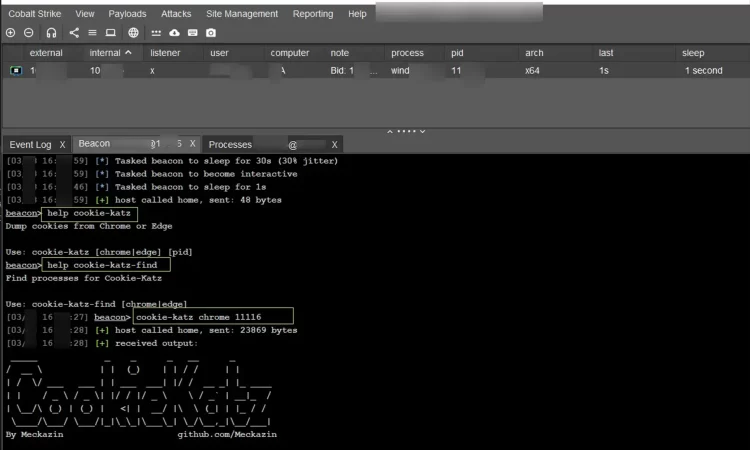Viewport: 750px width, 450px height.
Task: Click 'Dump cookies from Chrome or Edge' line
Action: click(89, 226)
